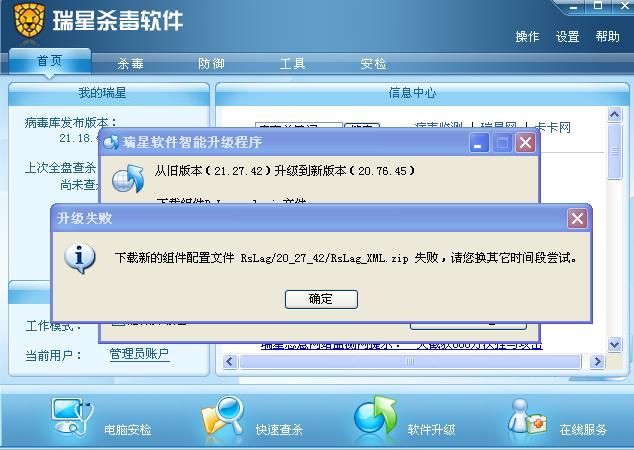Click the scroll right arrow in 信息中心
The width and height of the screenshot is (634, 450).
[597, 361]
